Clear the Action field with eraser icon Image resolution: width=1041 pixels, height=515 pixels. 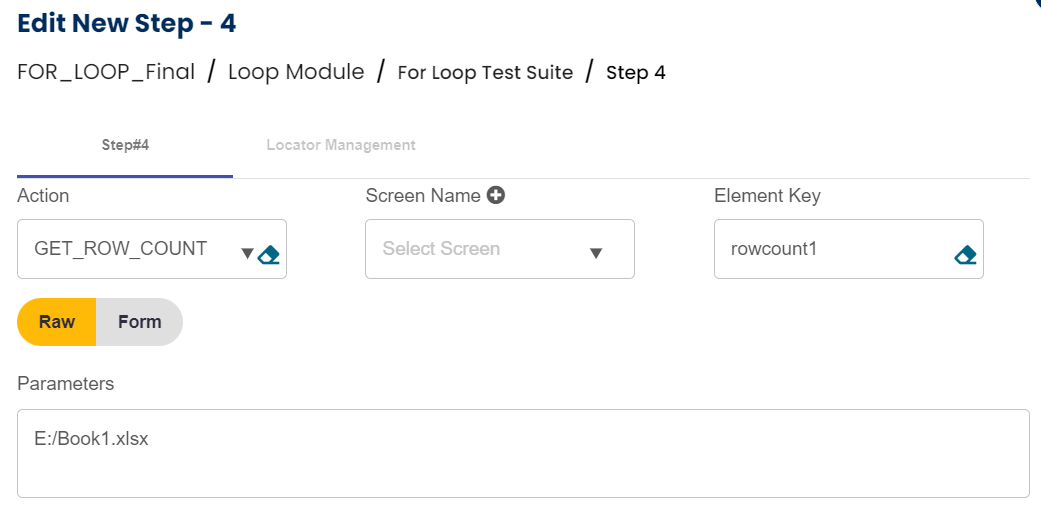[x=268, y=255]
